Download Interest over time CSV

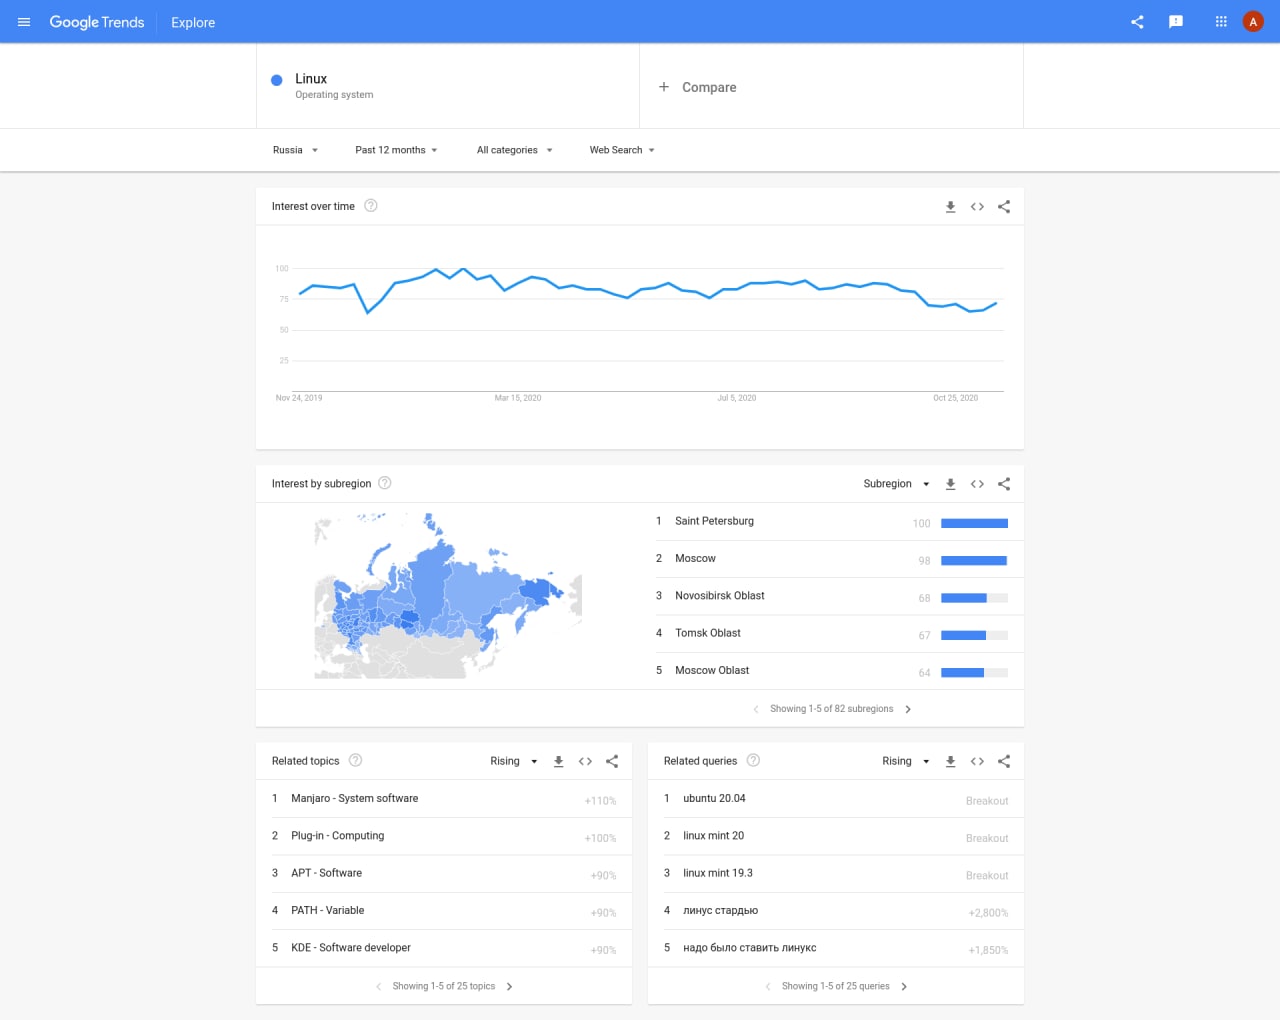click(950, 207)
